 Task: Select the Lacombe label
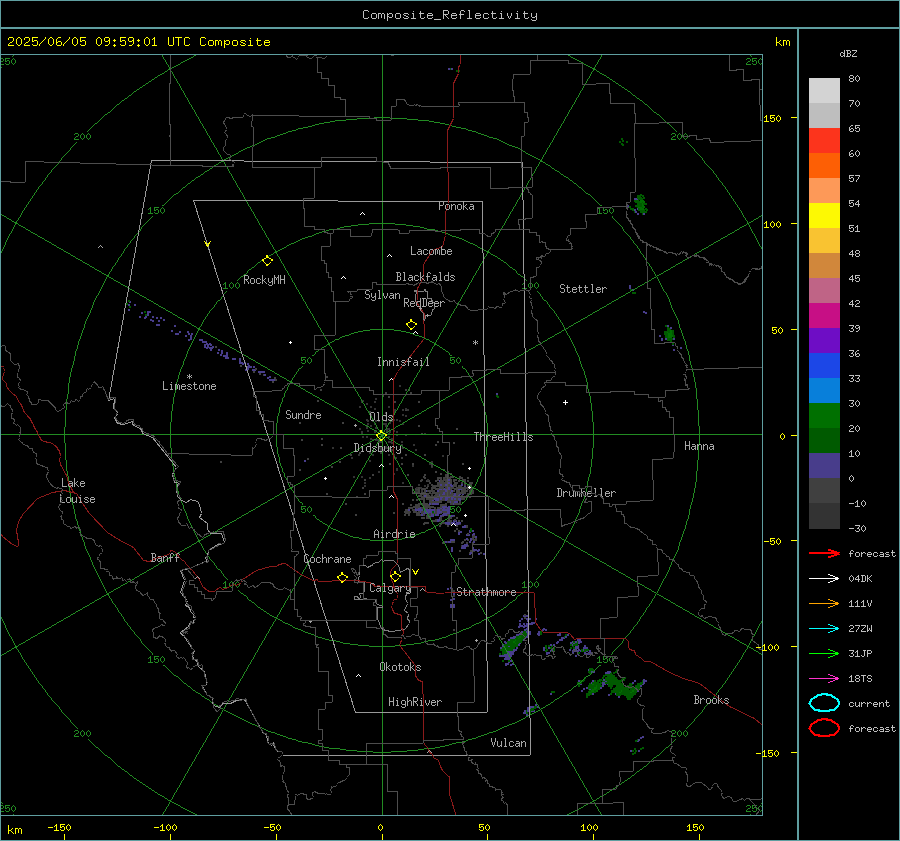pyautogui.click(x=431, y=251)
